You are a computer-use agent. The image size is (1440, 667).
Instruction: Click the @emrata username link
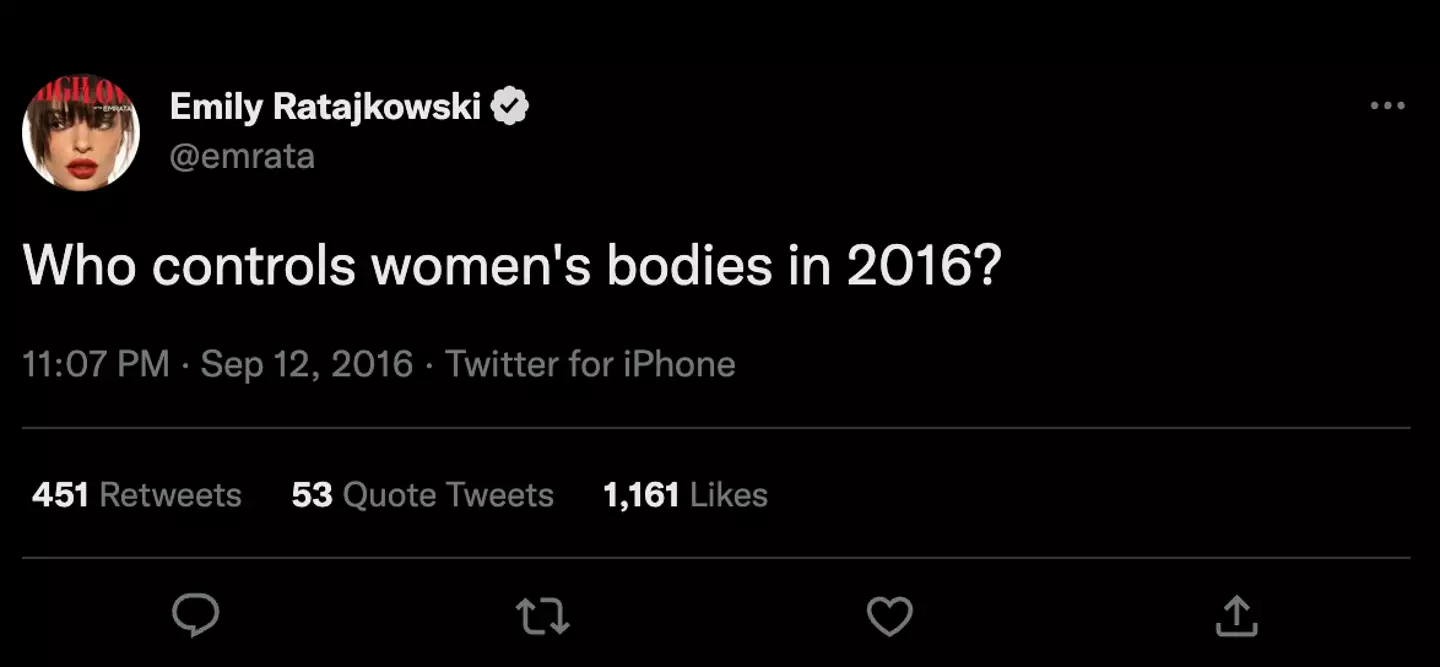click(x=243, y=155)
